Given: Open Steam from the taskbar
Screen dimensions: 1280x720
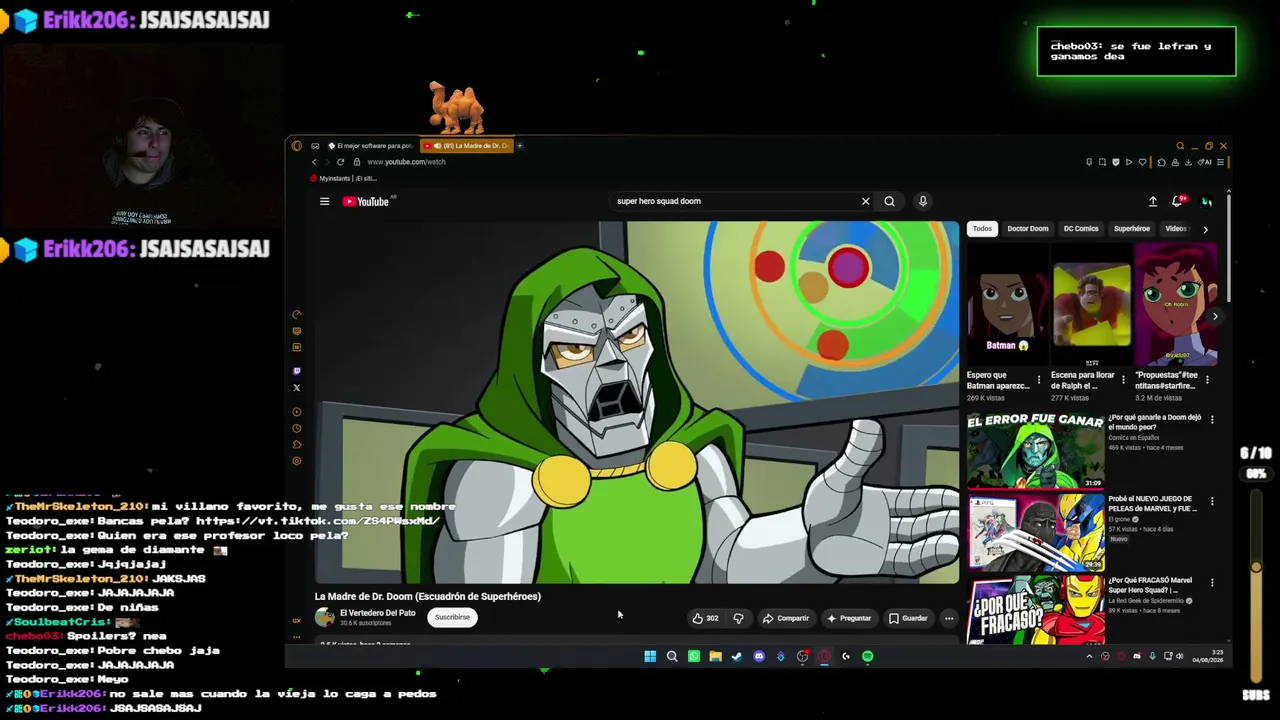Looking at the screenshot, I should click(737, 656).
